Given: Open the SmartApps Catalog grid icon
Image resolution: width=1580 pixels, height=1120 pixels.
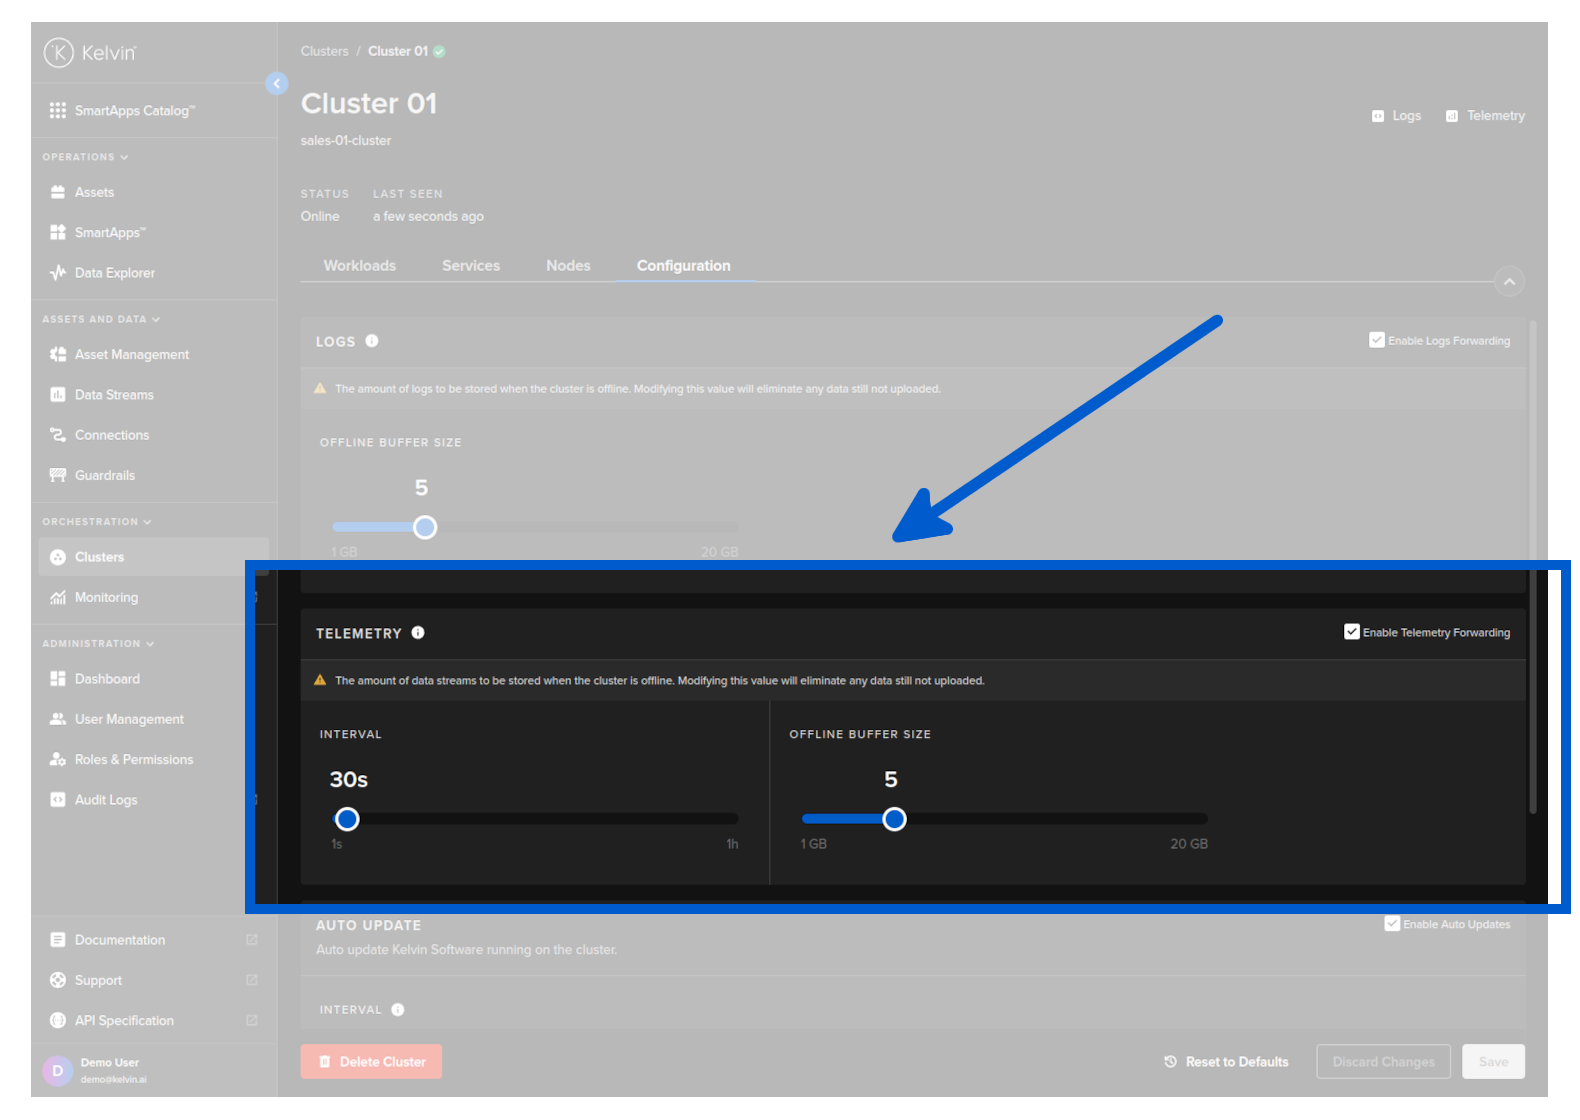Looking at the screenshot, I should click(x=58, y=110).
